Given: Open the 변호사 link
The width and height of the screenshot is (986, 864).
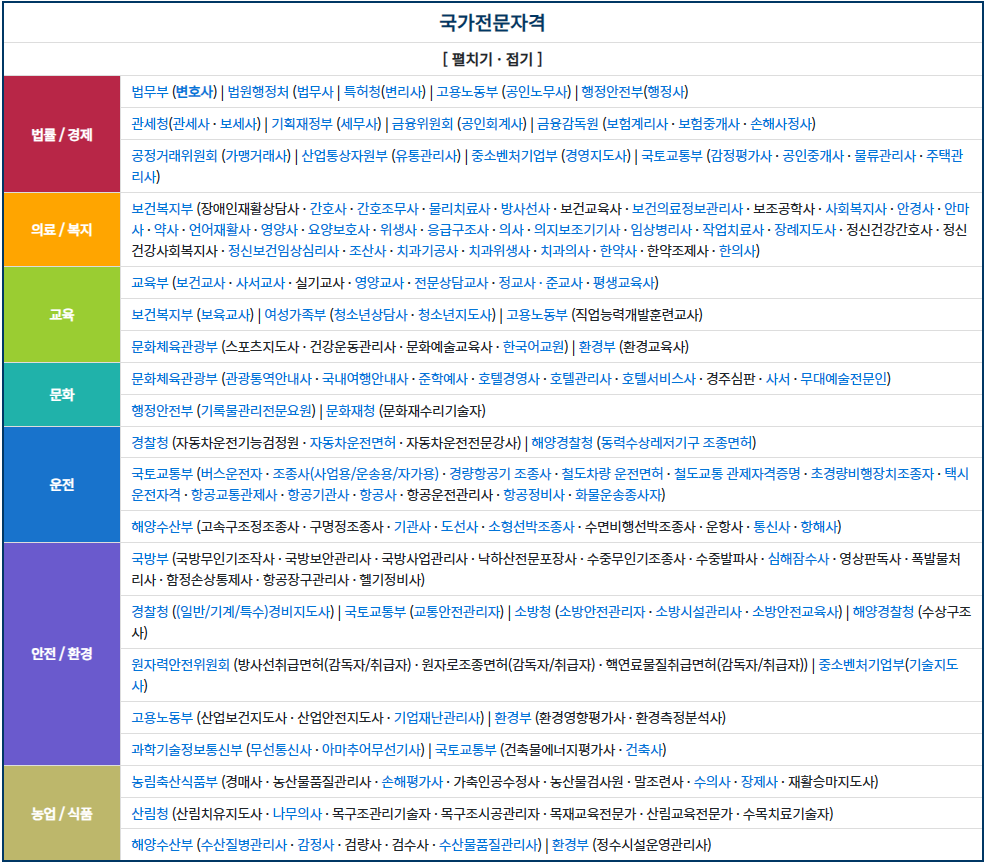Looking at the screenshot, I should [x=196, y=92].
